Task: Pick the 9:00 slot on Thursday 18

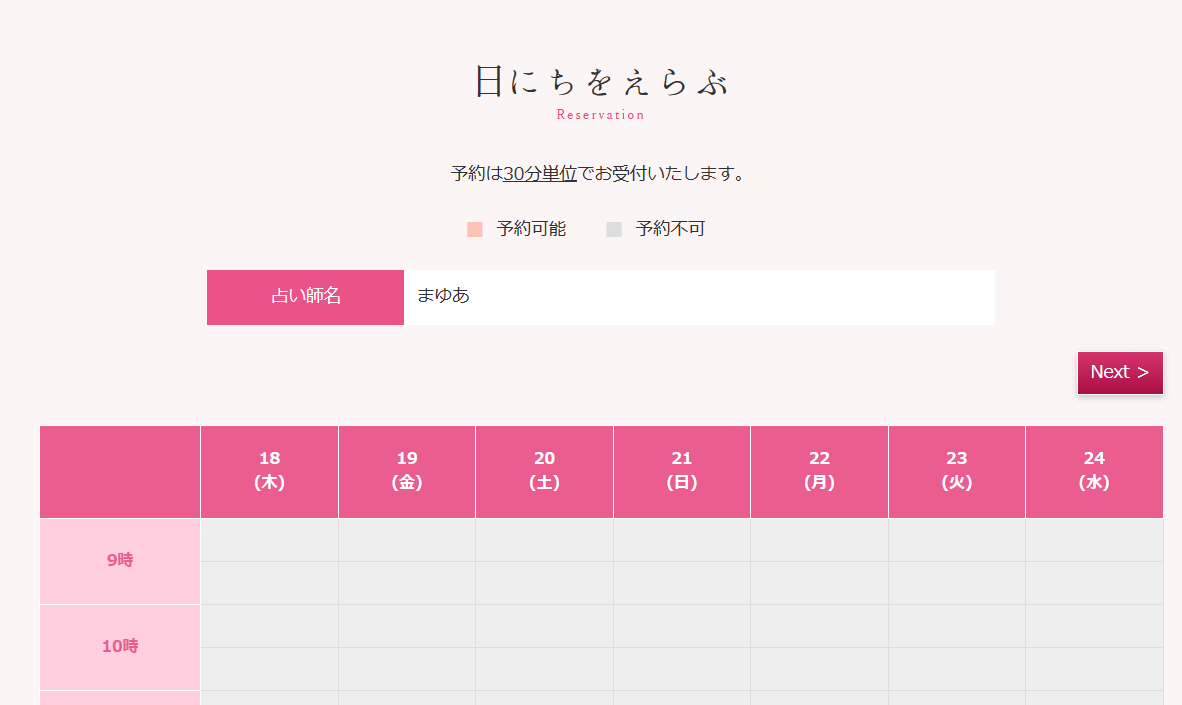Action: [x=269, y=540]
